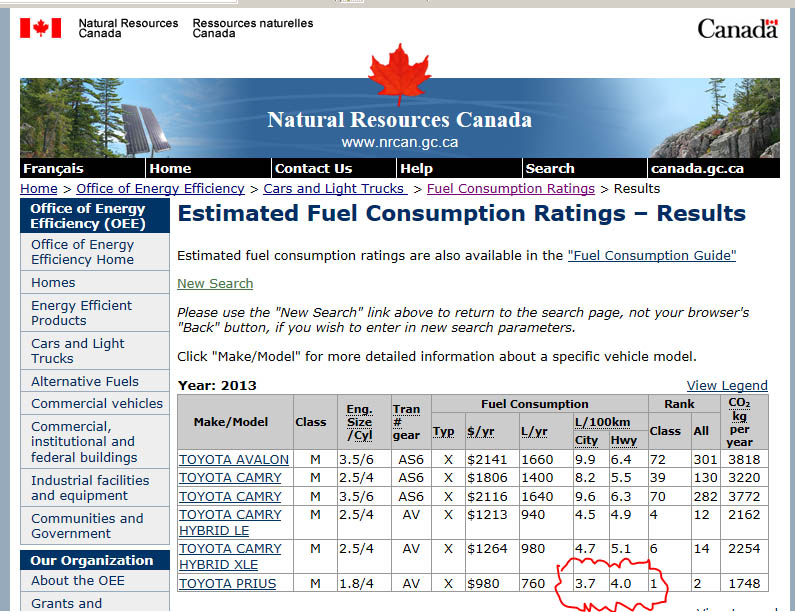The height and width of the screenshot is (612, 795).
Task: Open Communities and Government sidebar link
Action: click(87, 526)
